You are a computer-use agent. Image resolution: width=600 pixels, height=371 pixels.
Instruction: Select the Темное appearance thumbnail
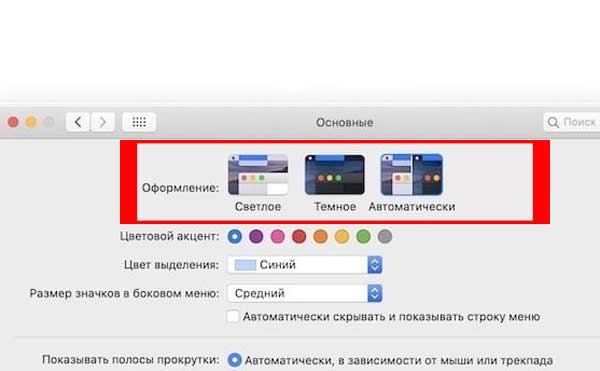coord(335,175)
